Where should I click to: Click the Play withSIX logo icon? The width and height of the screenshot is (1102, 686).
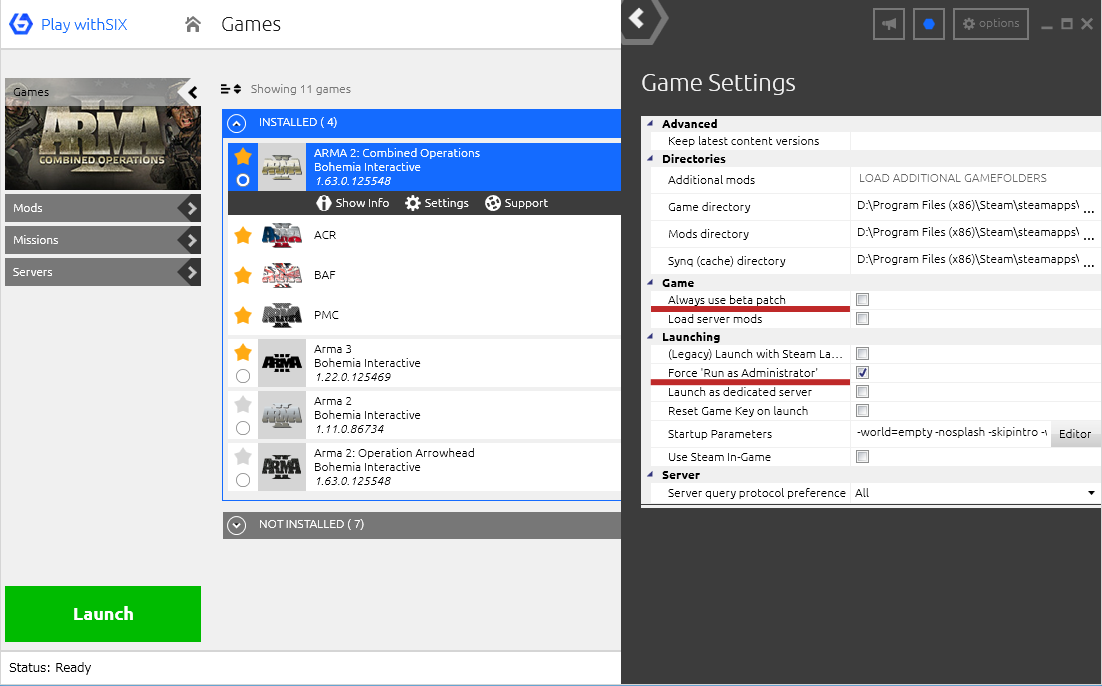20,24
